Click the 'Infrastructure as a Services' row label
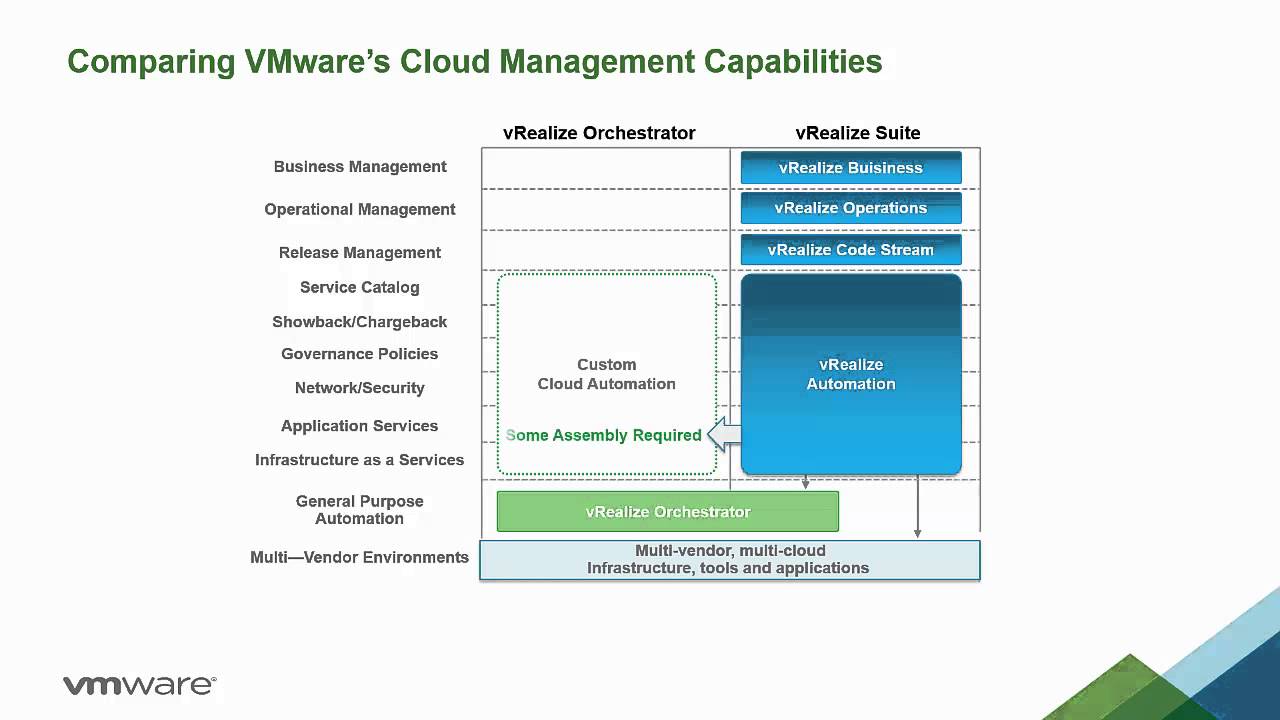This screenshot has width=1280, height=720. point(360,460)
